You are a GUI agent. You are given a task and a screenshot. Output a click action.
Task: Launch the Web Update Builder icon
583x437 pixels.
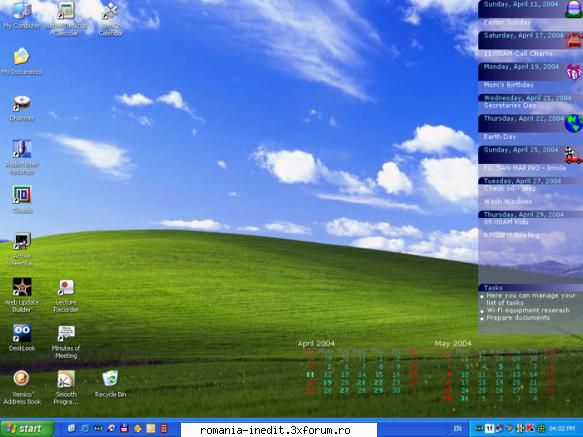[22, 295]
